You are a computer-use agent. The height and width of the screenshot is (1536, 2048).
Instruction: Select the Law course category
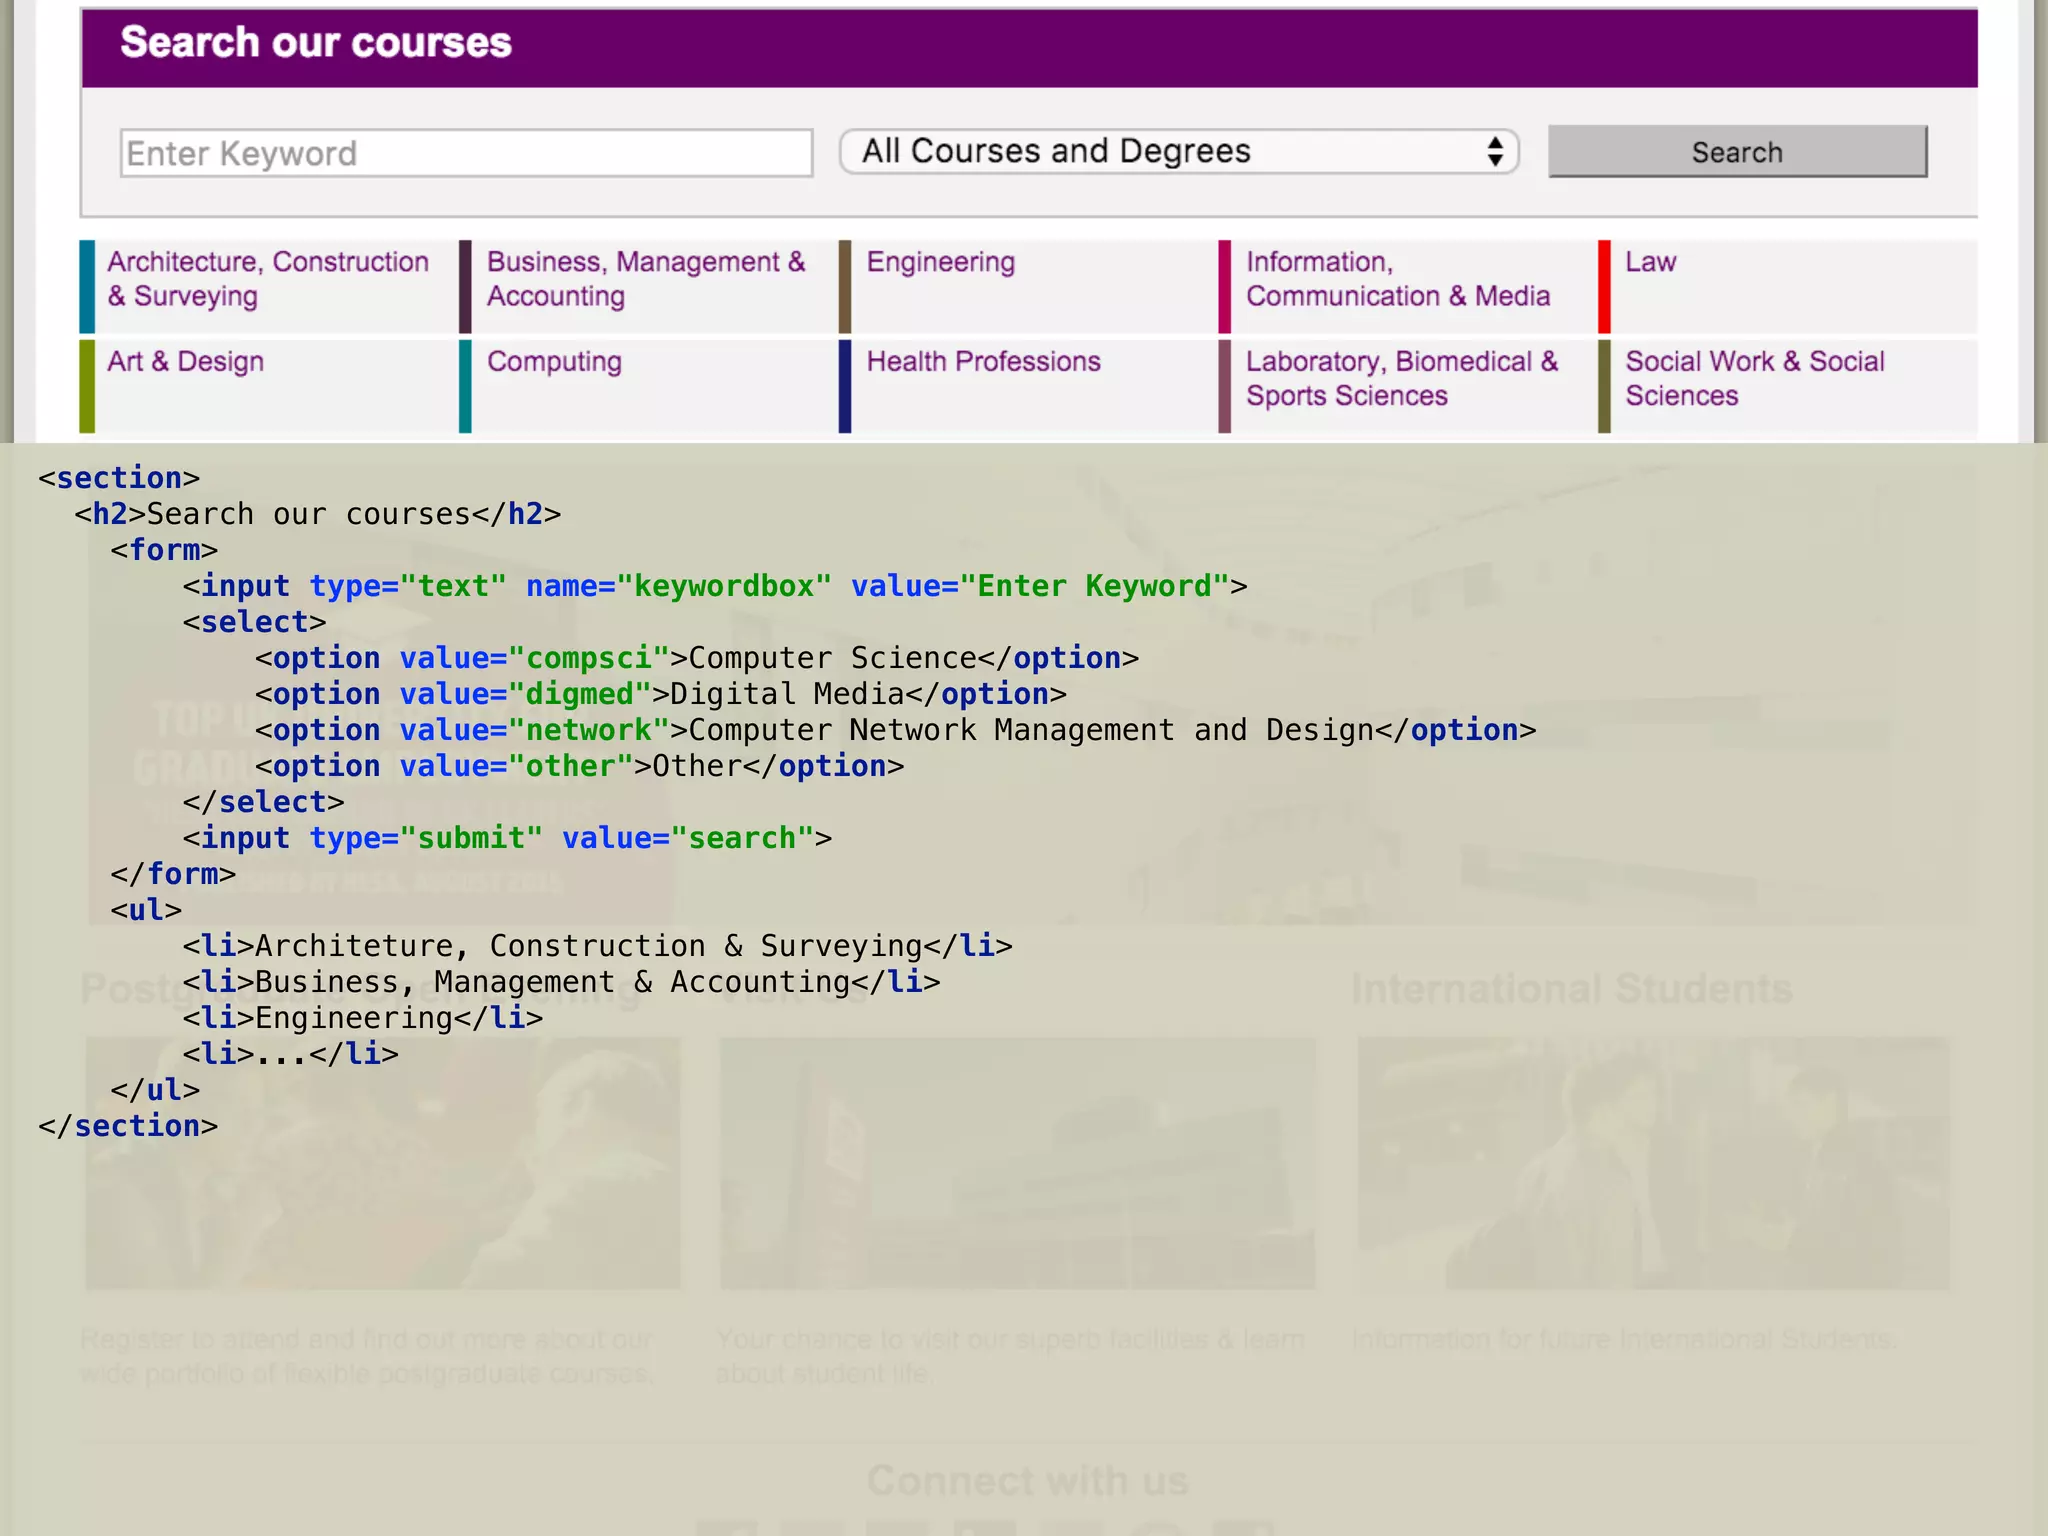(x=1650, y=262)
